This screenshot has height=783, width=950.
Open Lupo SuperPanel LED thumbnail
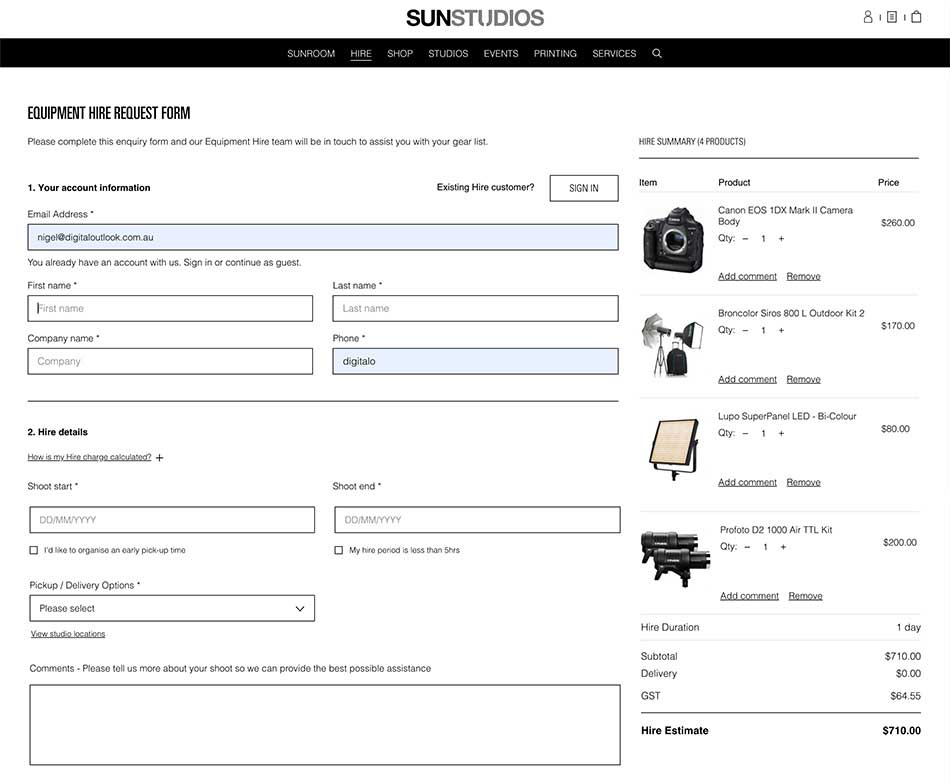[x=674, y=448]
